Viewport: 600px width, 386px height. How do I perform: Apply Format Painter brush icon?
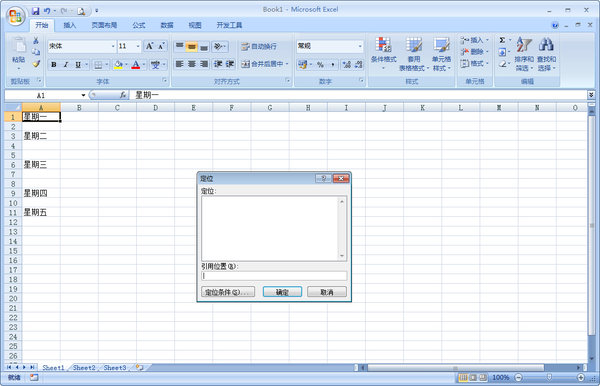(x=36, y=64)
